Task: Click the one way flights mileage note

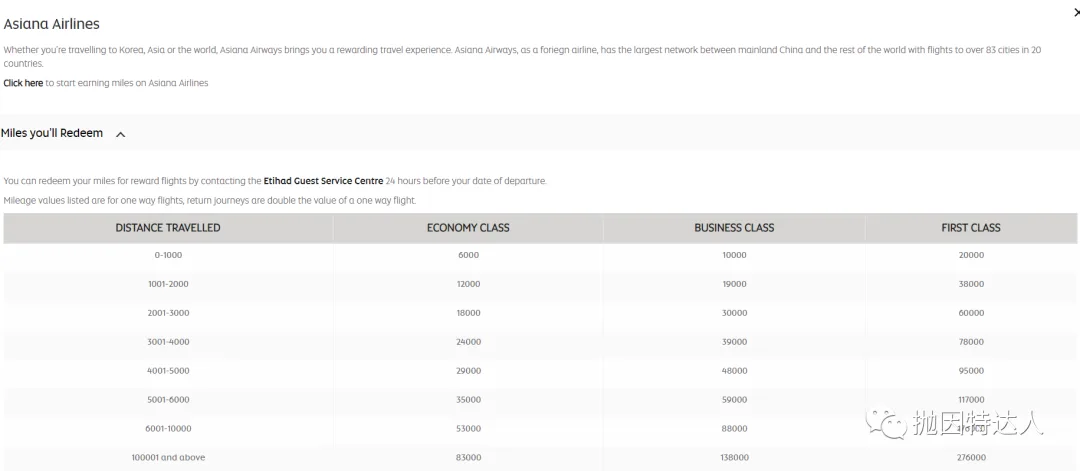Action: coord(209,200)
